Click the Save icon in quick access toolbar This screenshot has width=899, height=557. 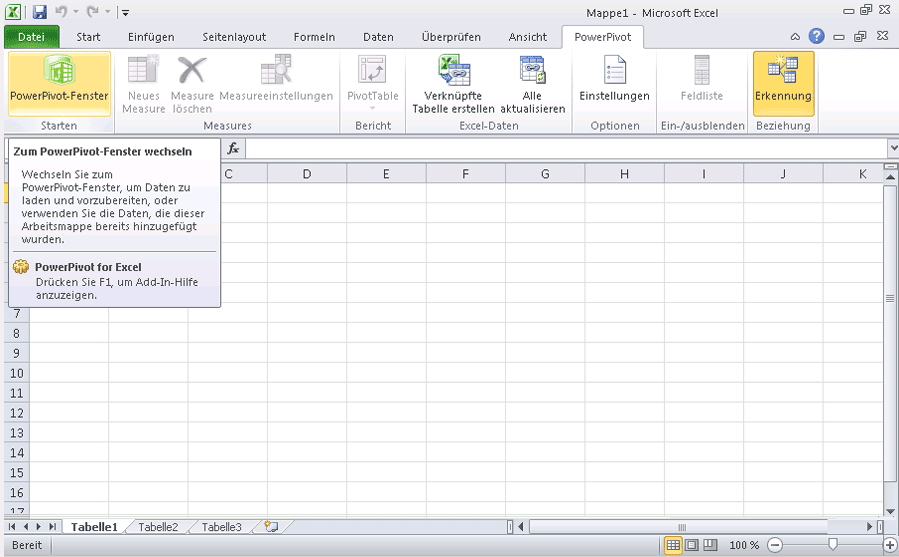[x=40, y=12]
